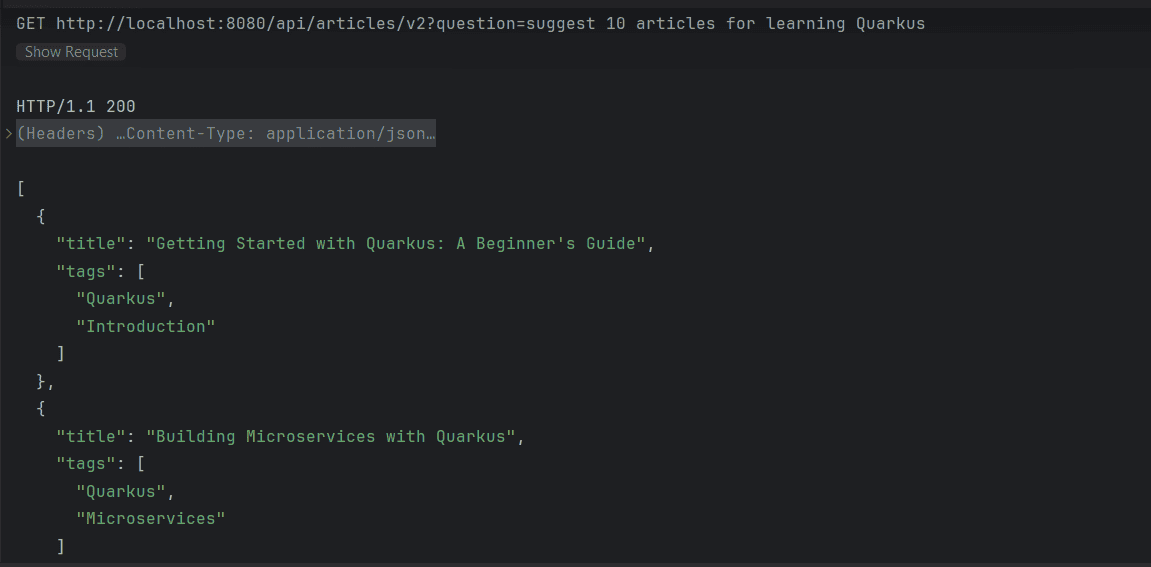This screenshot has width=1151, height=567.
Task: Click the HTTP/1.1 protocol text
Action: coord(56,106)
